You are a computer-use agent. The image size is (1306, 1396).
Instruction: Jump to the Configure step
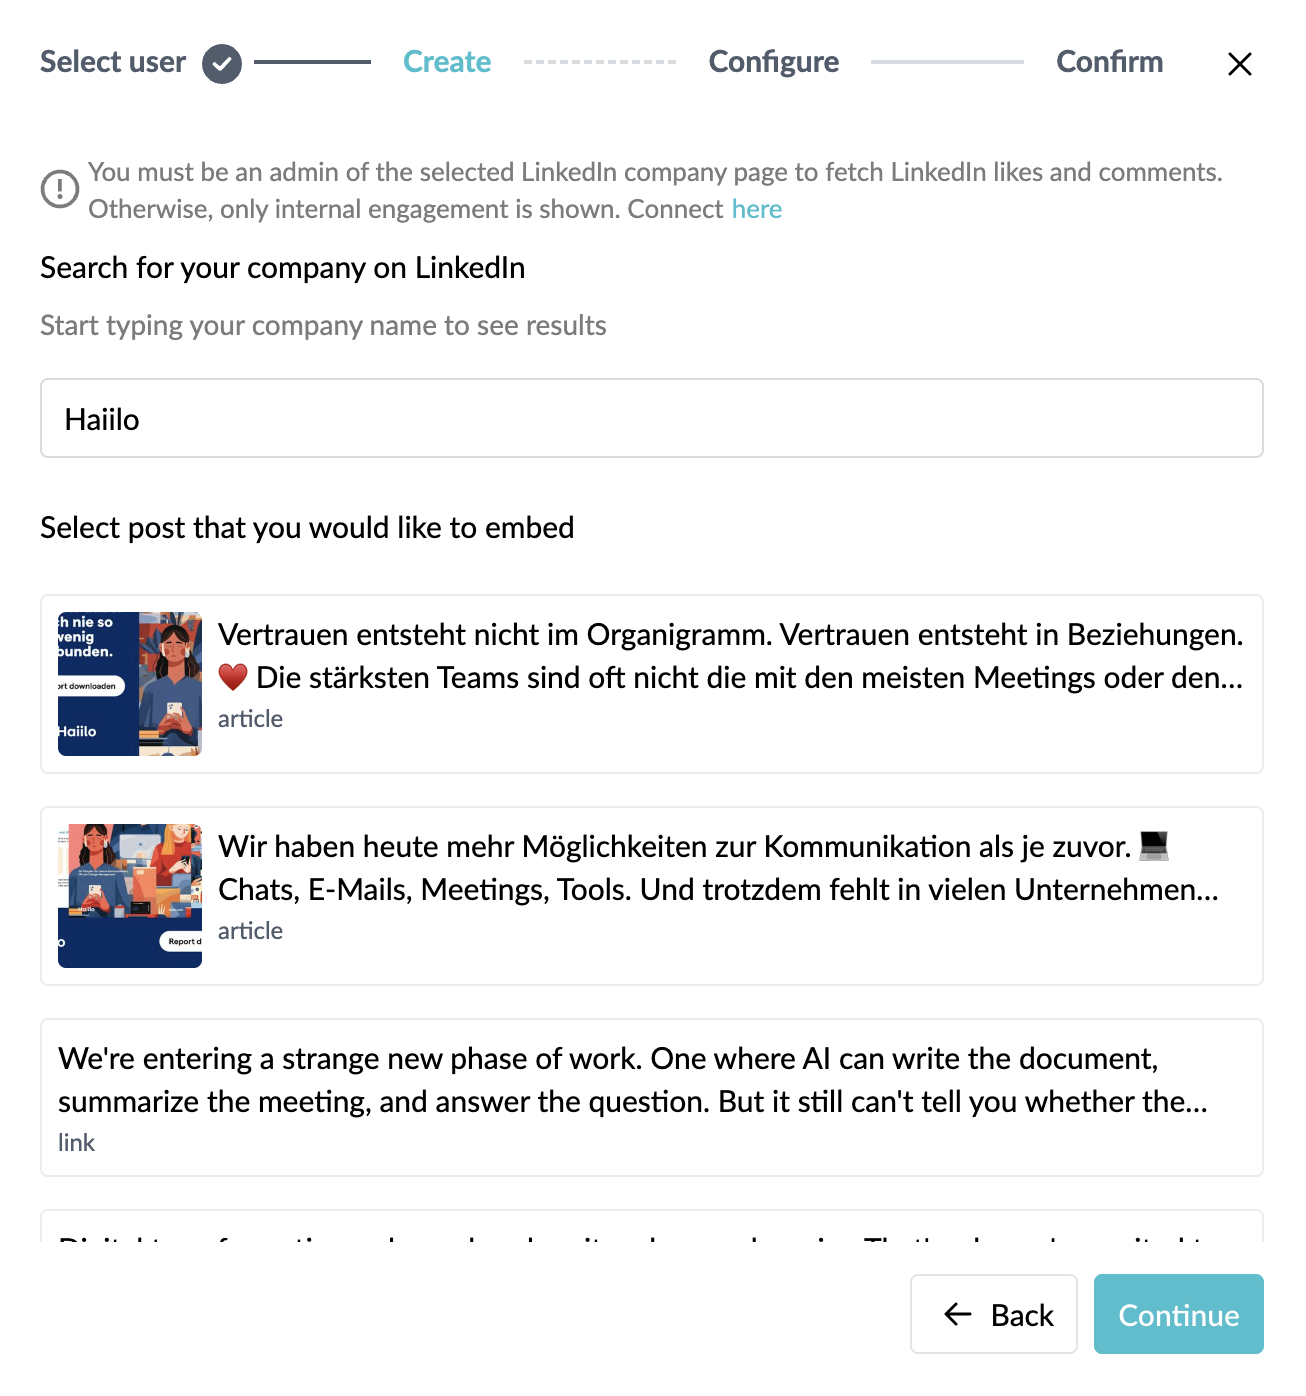point(774,62)
